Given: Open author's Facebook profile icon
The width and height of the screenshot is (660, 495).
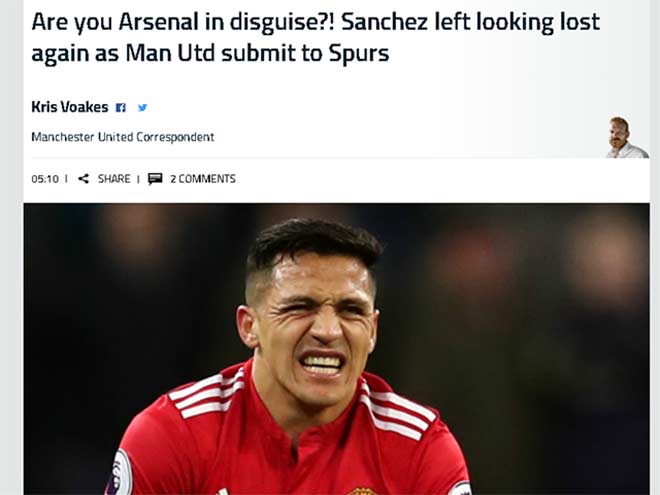Looking at the screenshot, I should click(121, 108).
